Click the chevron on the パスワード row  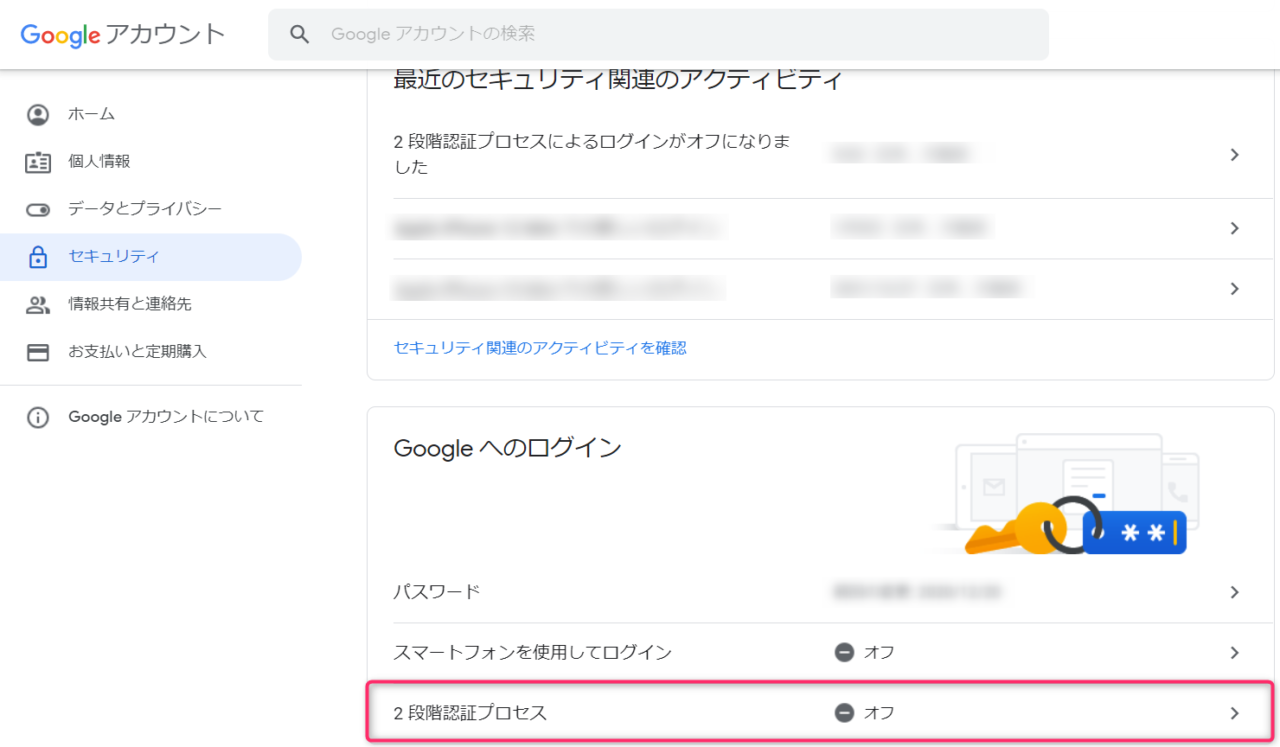tap(1235, 592)
